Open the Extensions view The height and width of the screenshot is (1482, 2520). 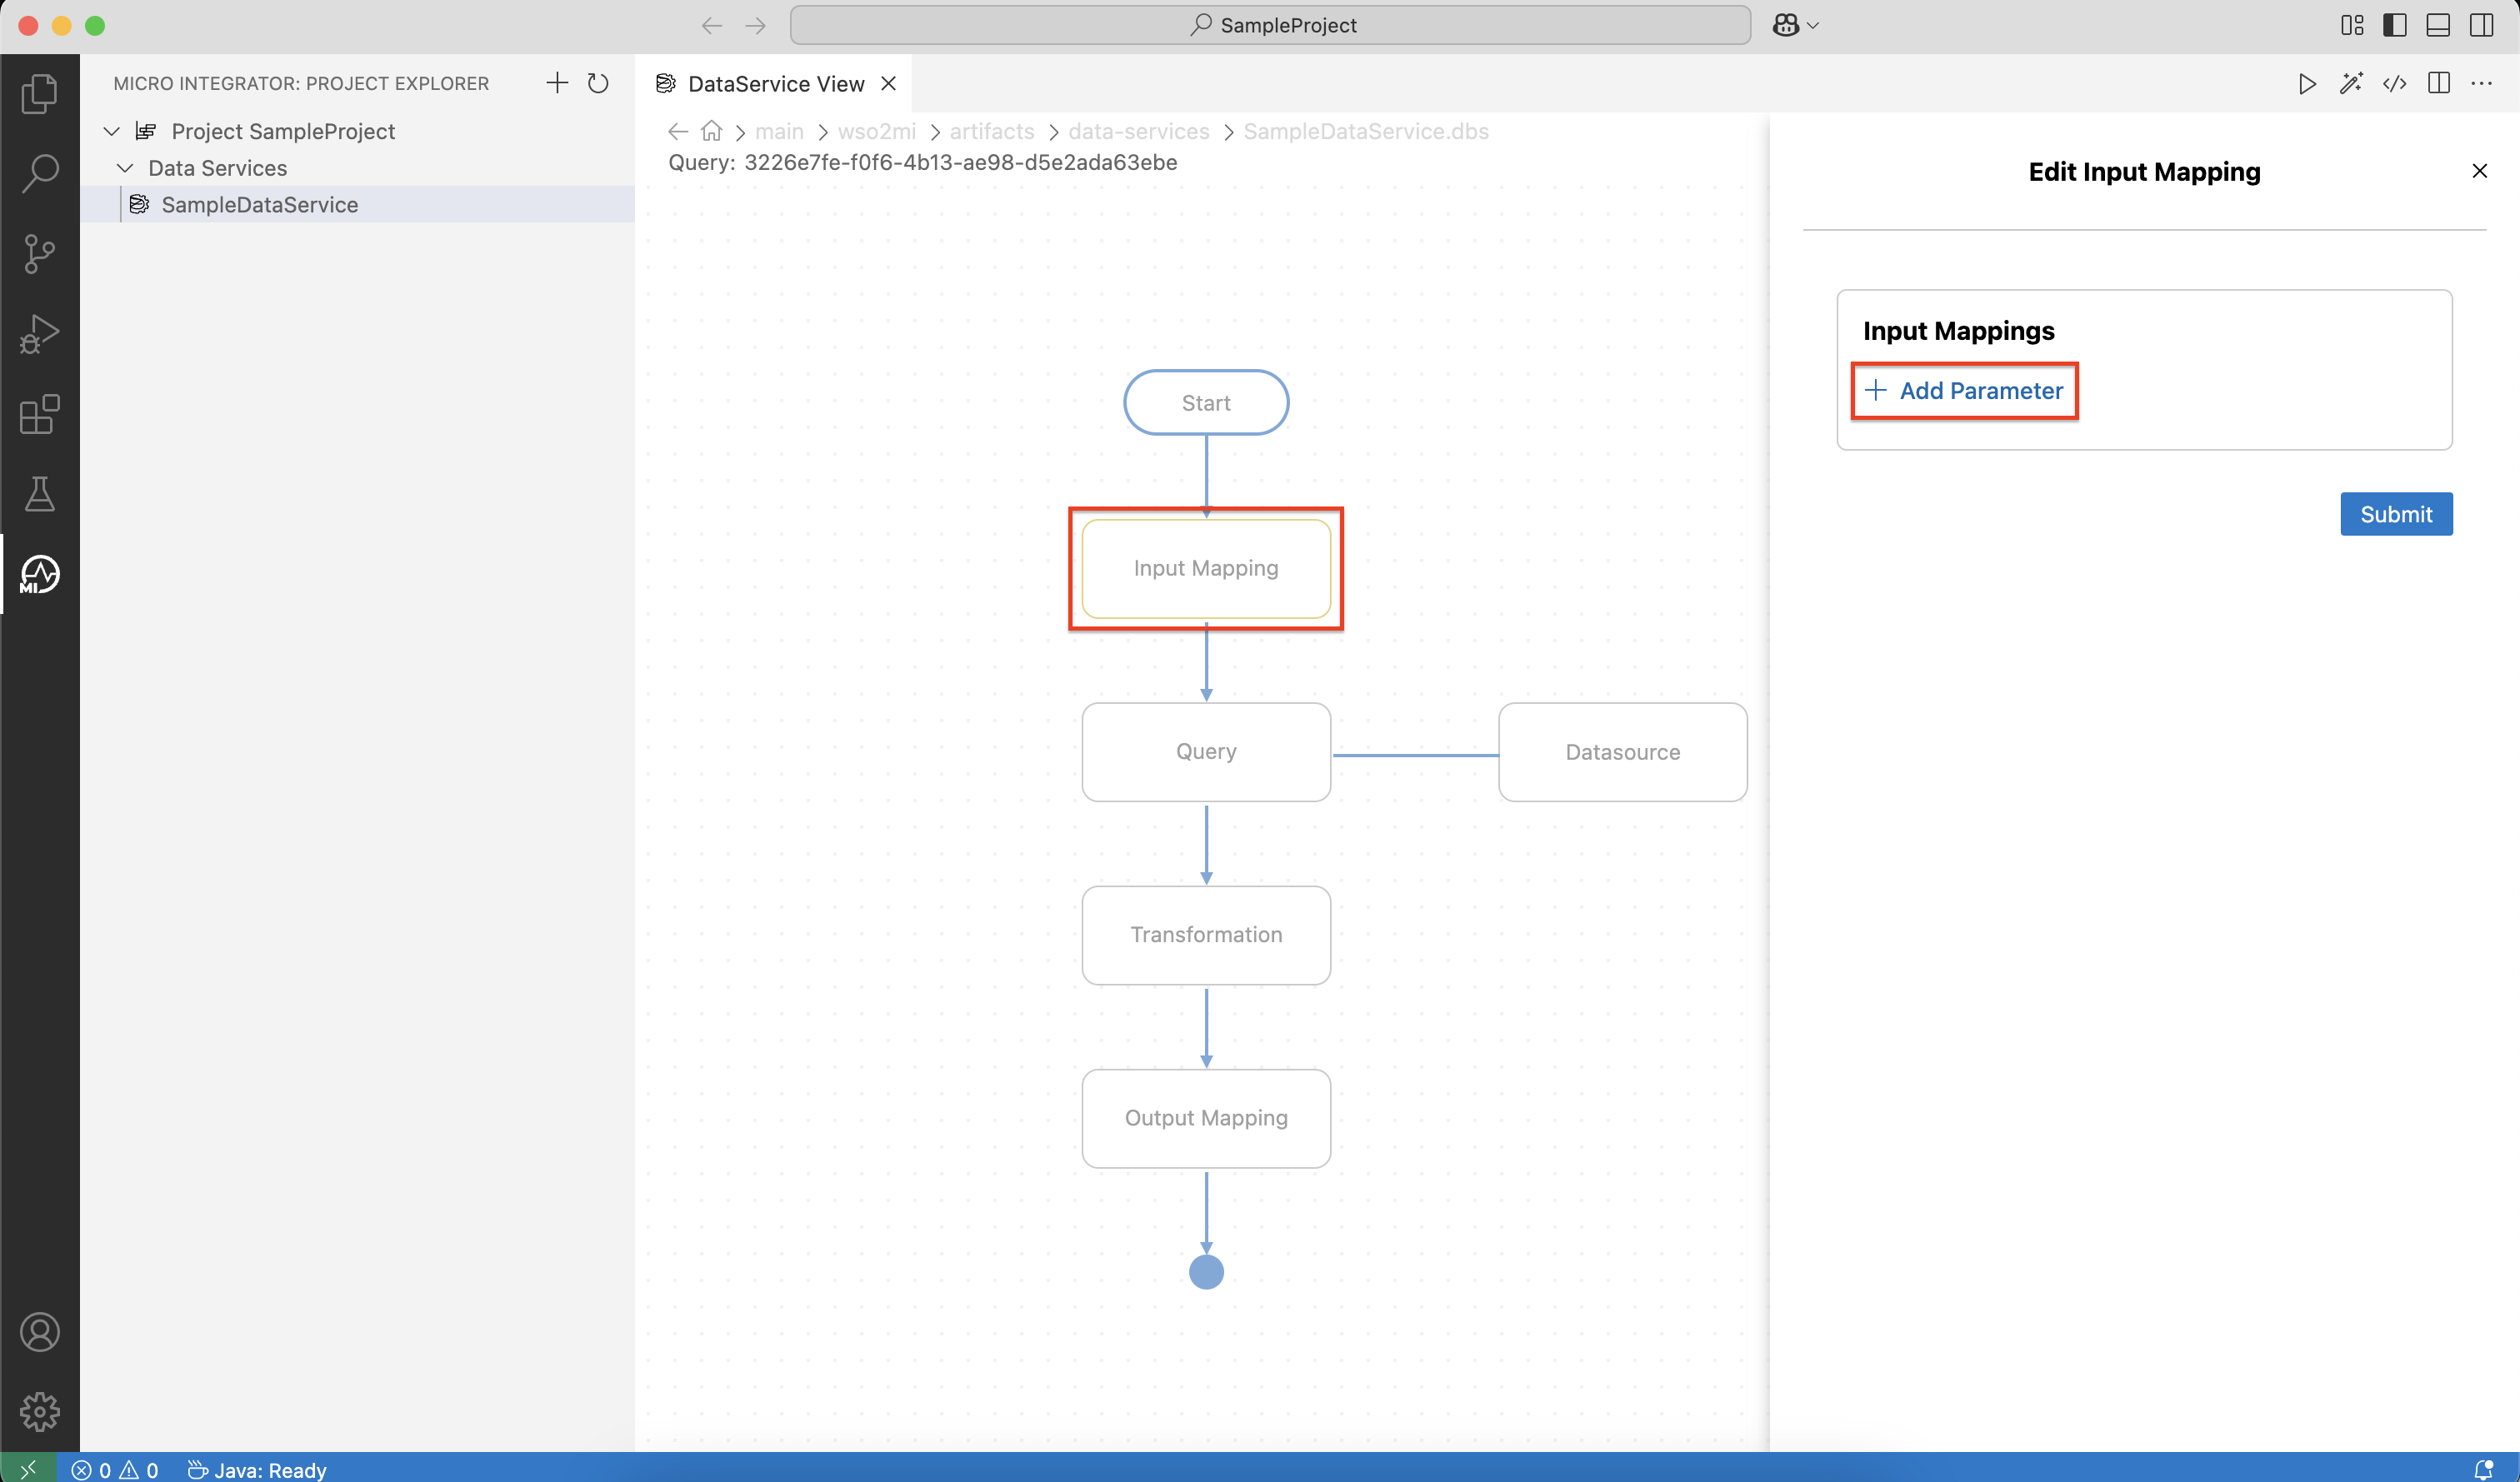pos(40,414)
